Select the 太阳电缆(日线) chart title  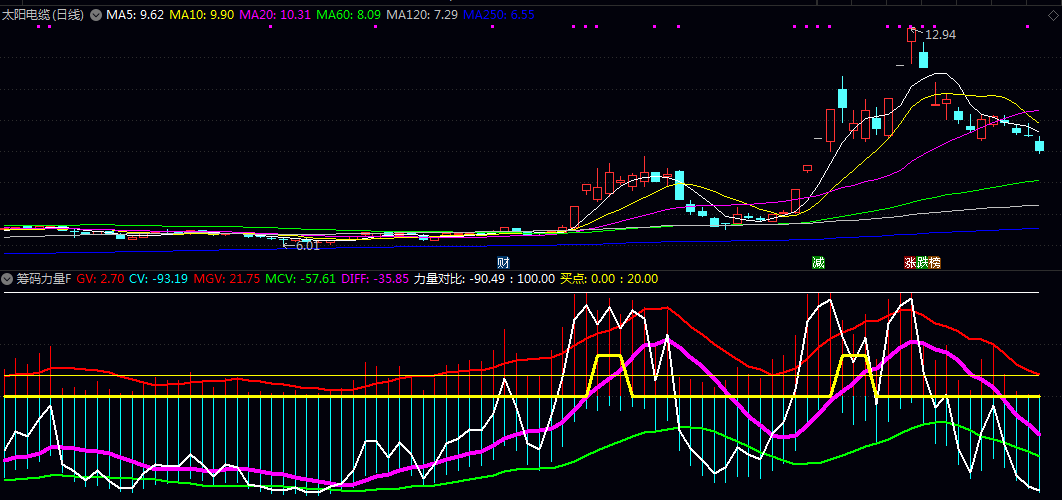[x=44, y=16]
